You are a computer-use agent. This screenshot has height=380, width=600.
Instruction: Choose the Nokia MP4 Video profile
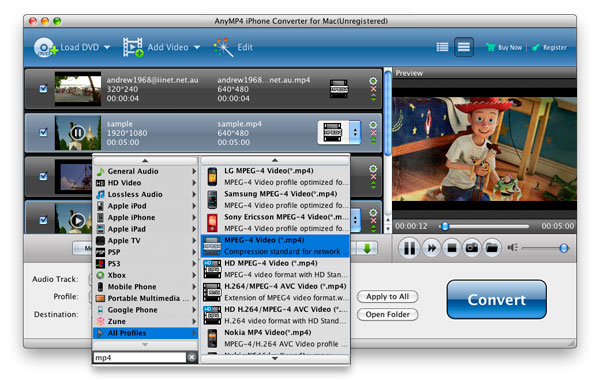[x=275, y=338]
